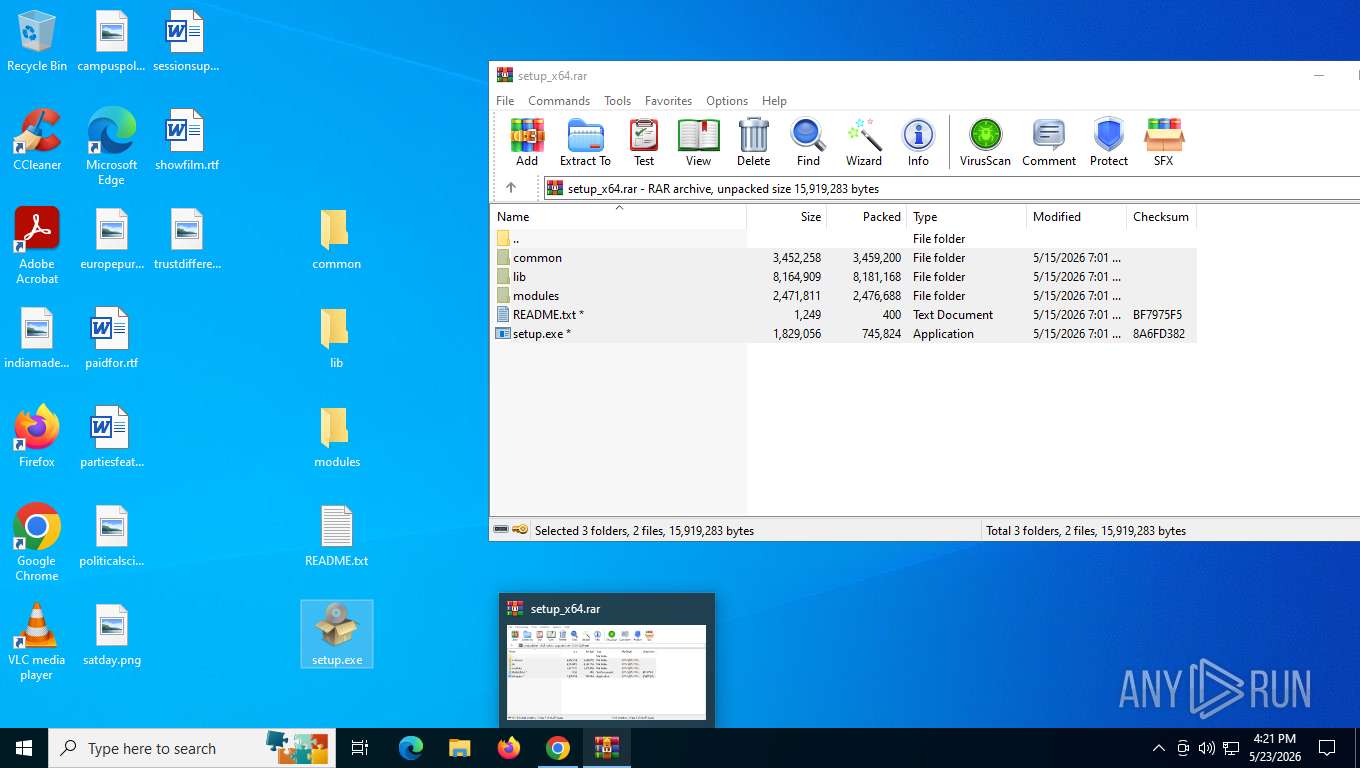Click the taskbar search box
Viewport: 1360px width, 768px height.
point(190,748)
